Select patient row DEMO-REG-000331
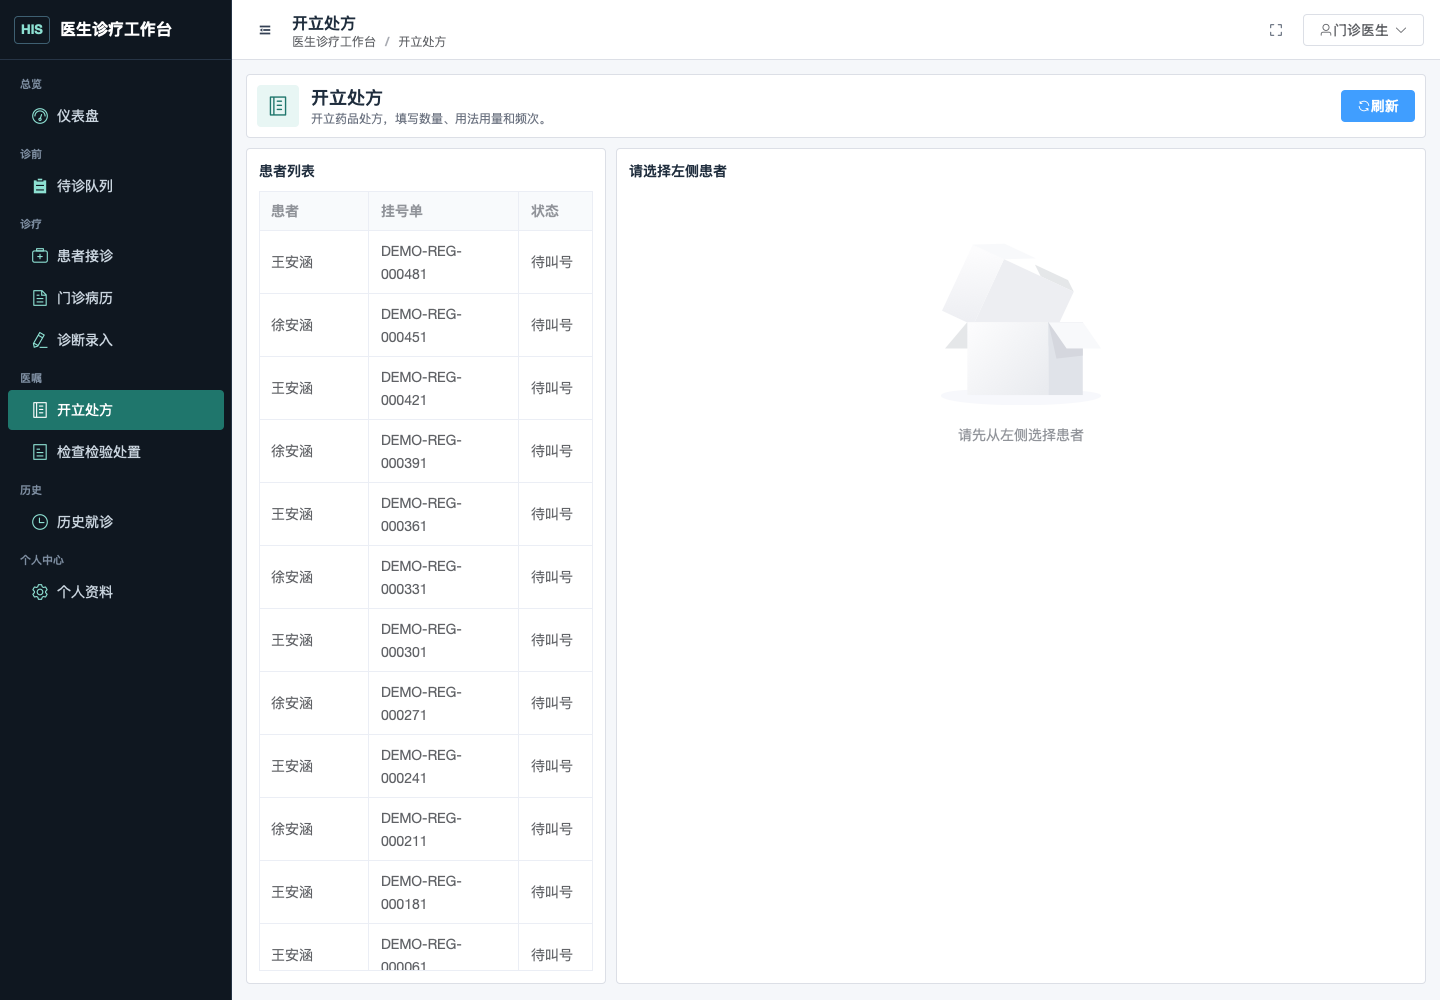Image resolution: width=1440 pixels, height=1000 pixels. 426,577
